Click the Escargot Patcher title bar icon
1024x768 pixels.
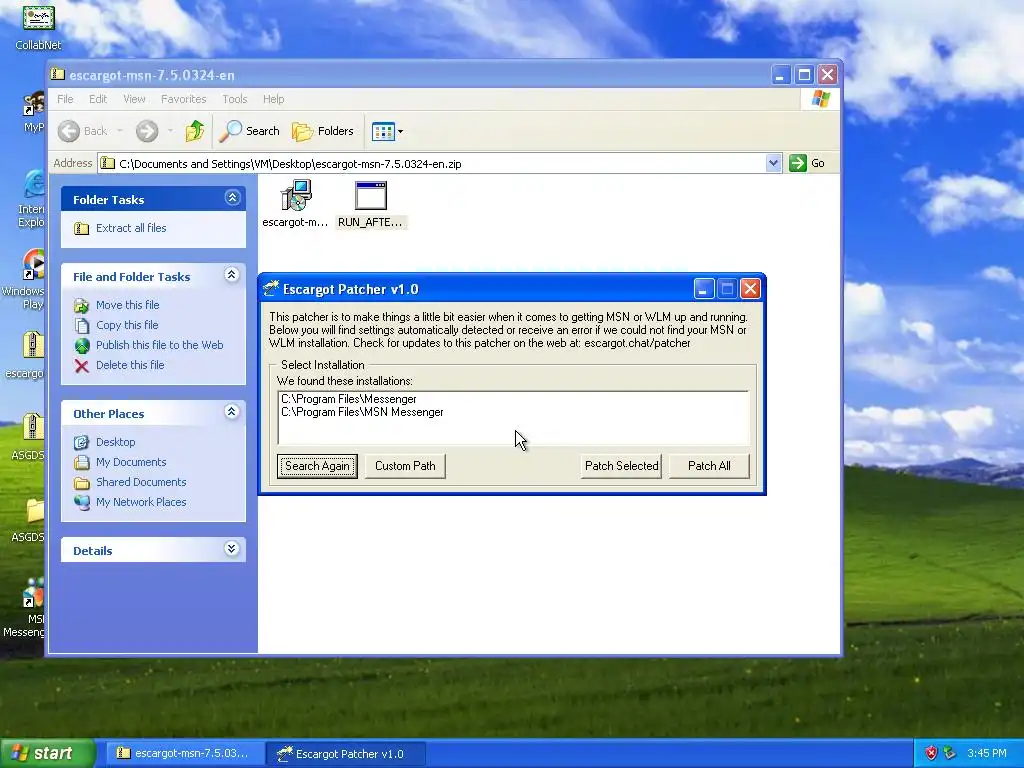click(270, 289)
